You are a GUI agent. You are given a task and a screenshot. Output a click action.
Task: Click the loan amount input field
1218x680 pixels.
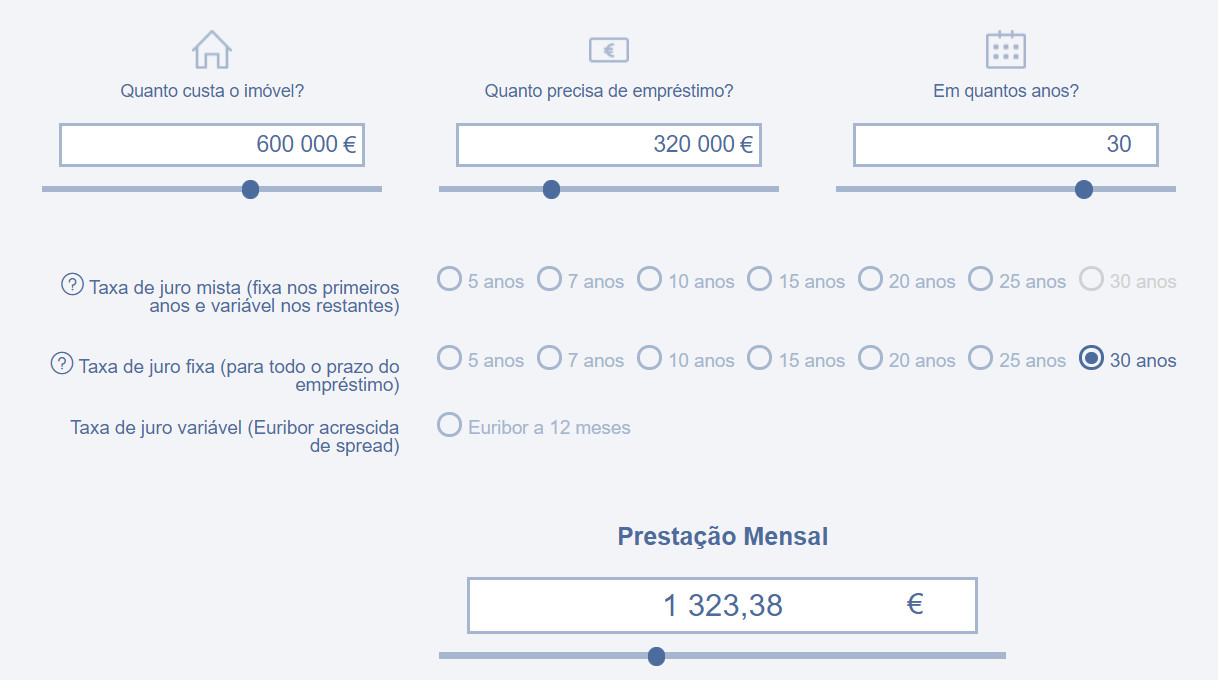click(608, 145)
